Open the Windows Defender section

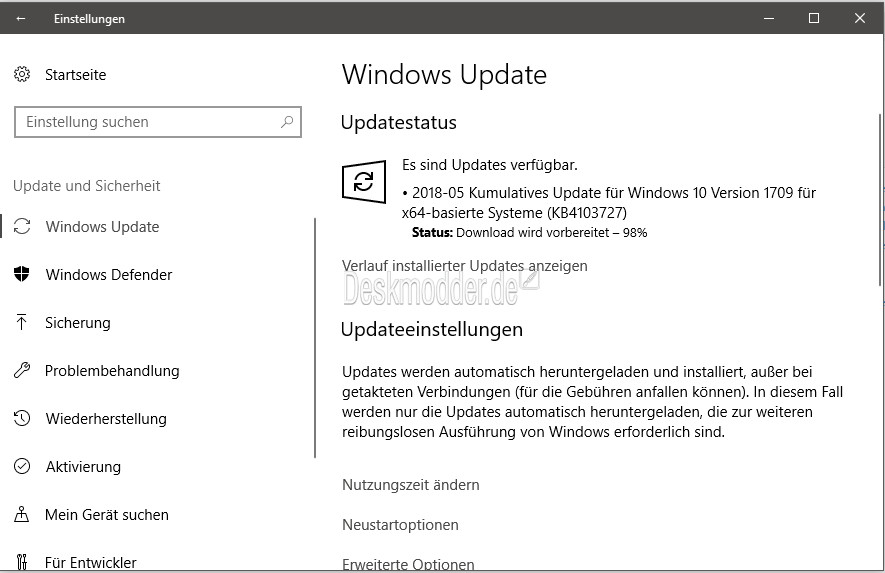109,274
